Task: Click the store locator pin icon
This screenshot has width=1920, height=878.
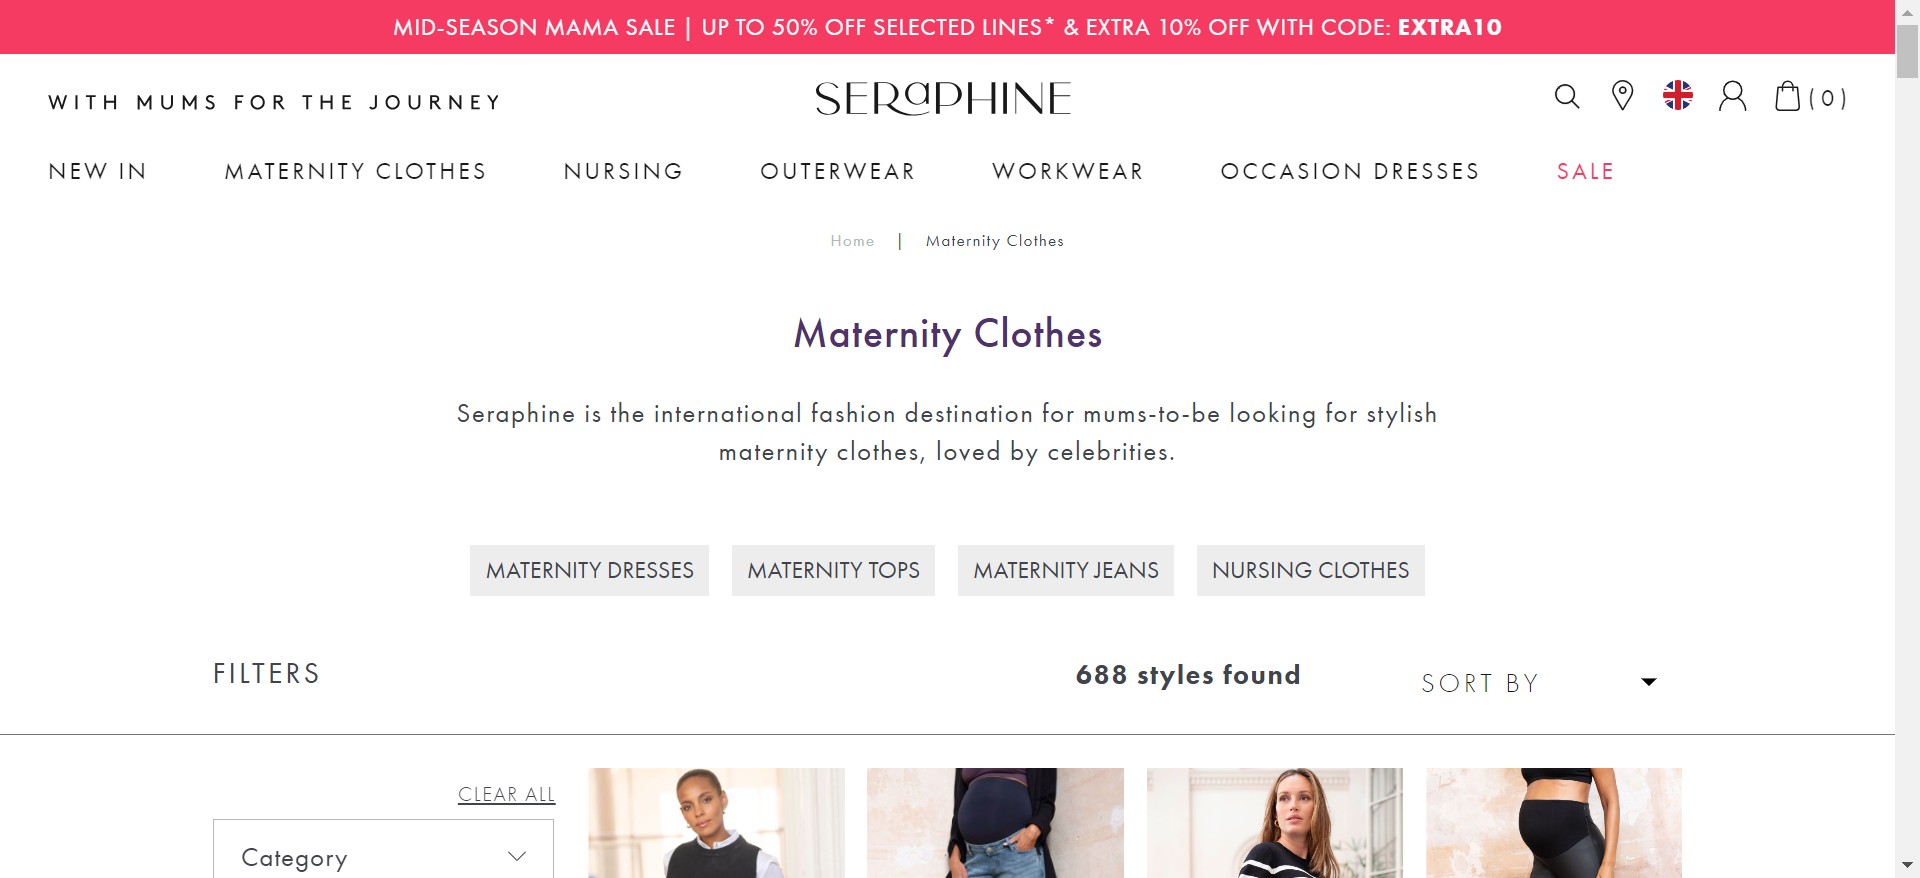Action: point(1622,96)
